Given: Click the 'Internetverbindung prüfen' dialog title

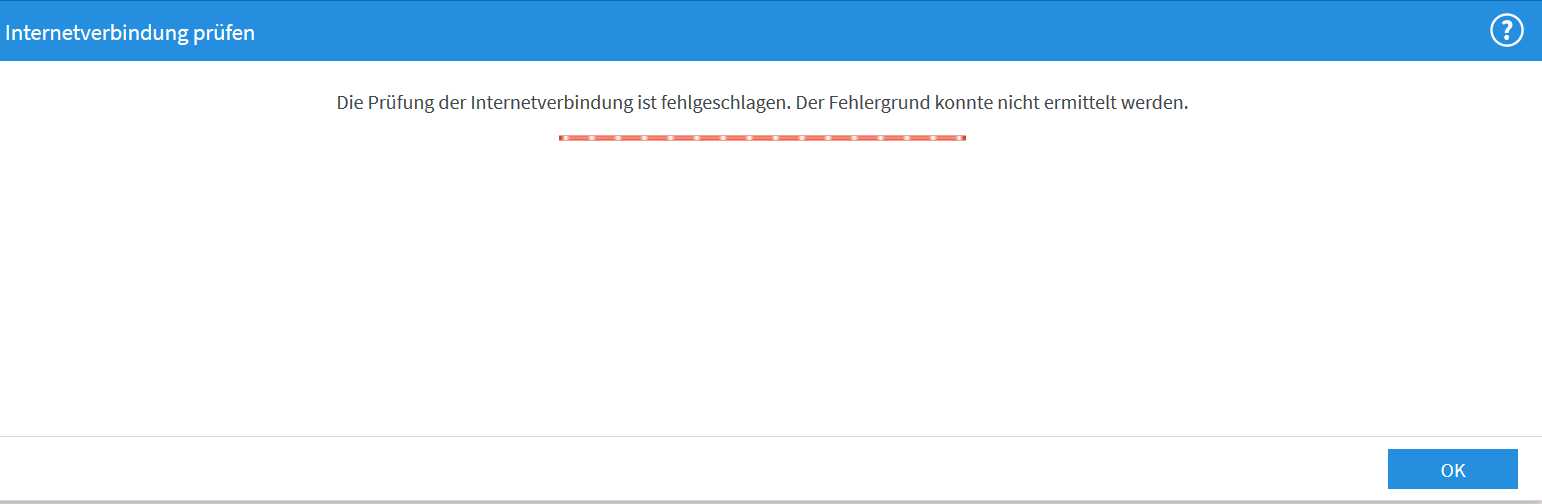Looking at the screenshot, I should coord(130,33).
